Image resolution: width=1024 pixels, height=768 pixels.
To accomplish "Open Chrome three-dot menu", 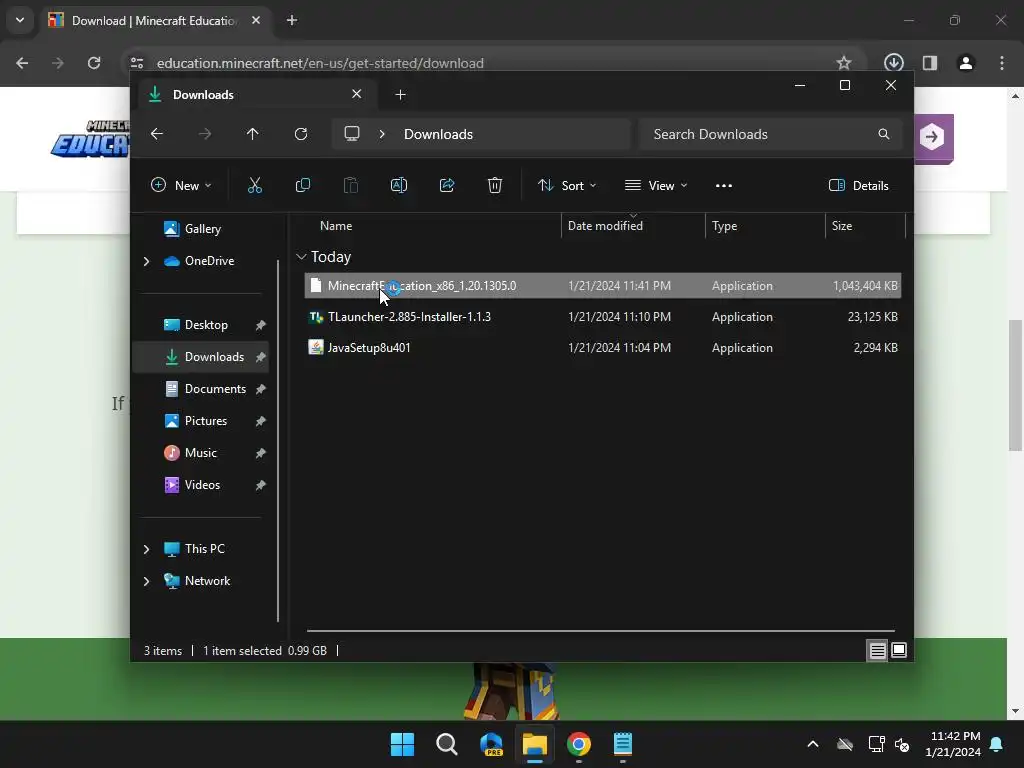I will [x=1002, y=63].
